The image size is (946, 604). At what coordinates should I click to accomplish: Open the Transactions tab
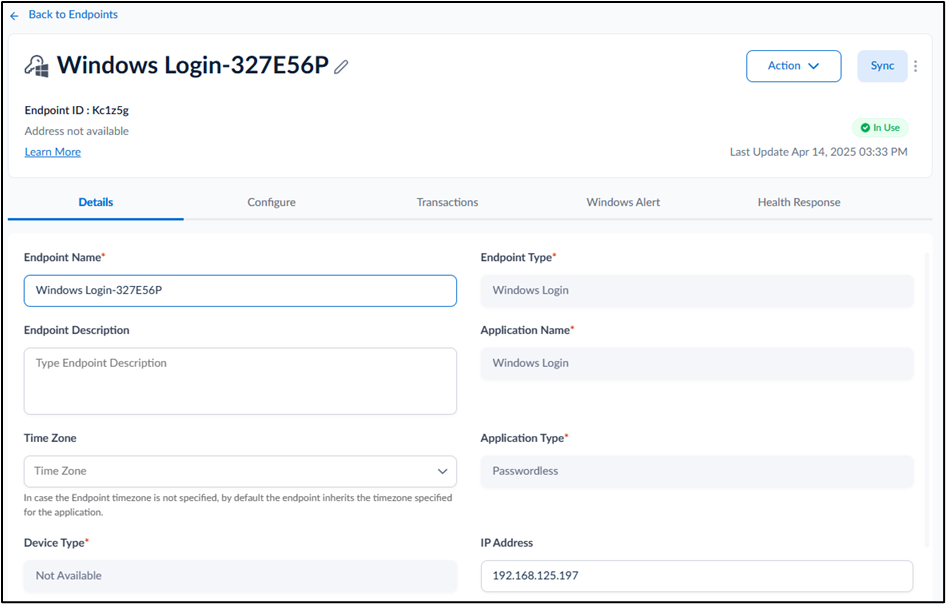[447, 202]
